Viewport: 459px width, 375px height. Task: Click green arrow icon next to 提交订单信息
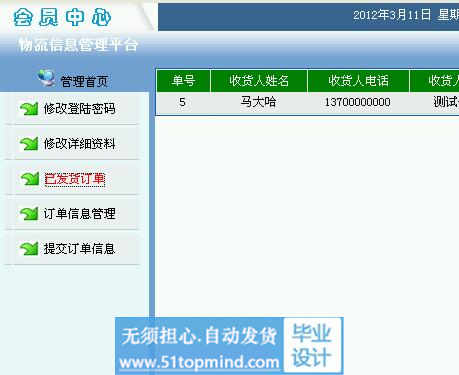point(29,249)
